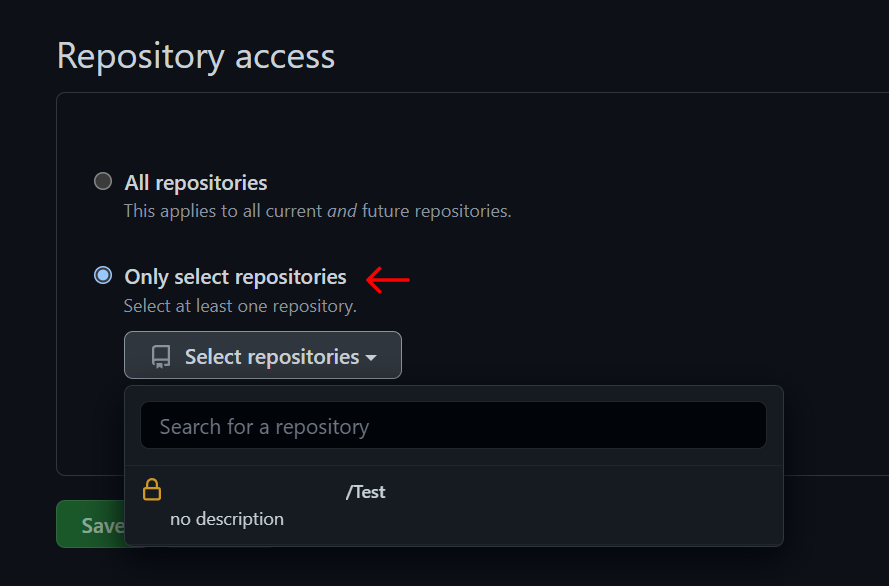The height and width of the screenshot is (586, 889).
Task: Click the All repositories label text
Action: pyautogui.click(x=196, y=183)
